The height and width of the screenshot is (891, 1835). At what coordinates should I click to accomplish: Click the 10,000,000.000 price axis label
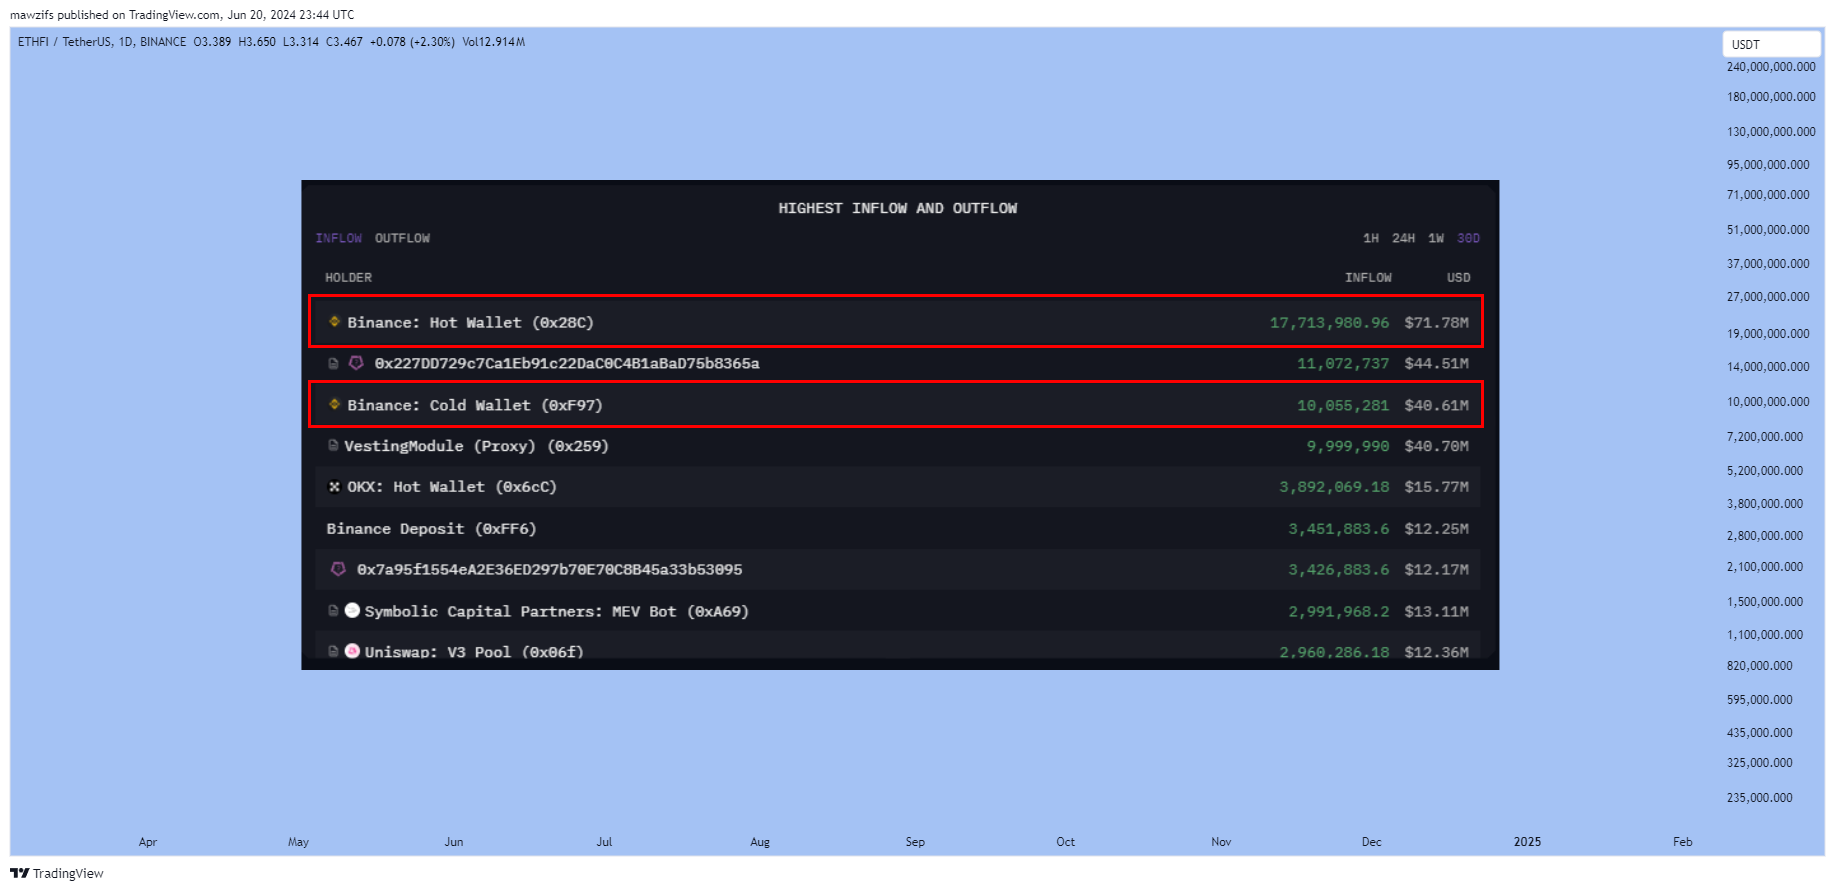click(1768, 402)
